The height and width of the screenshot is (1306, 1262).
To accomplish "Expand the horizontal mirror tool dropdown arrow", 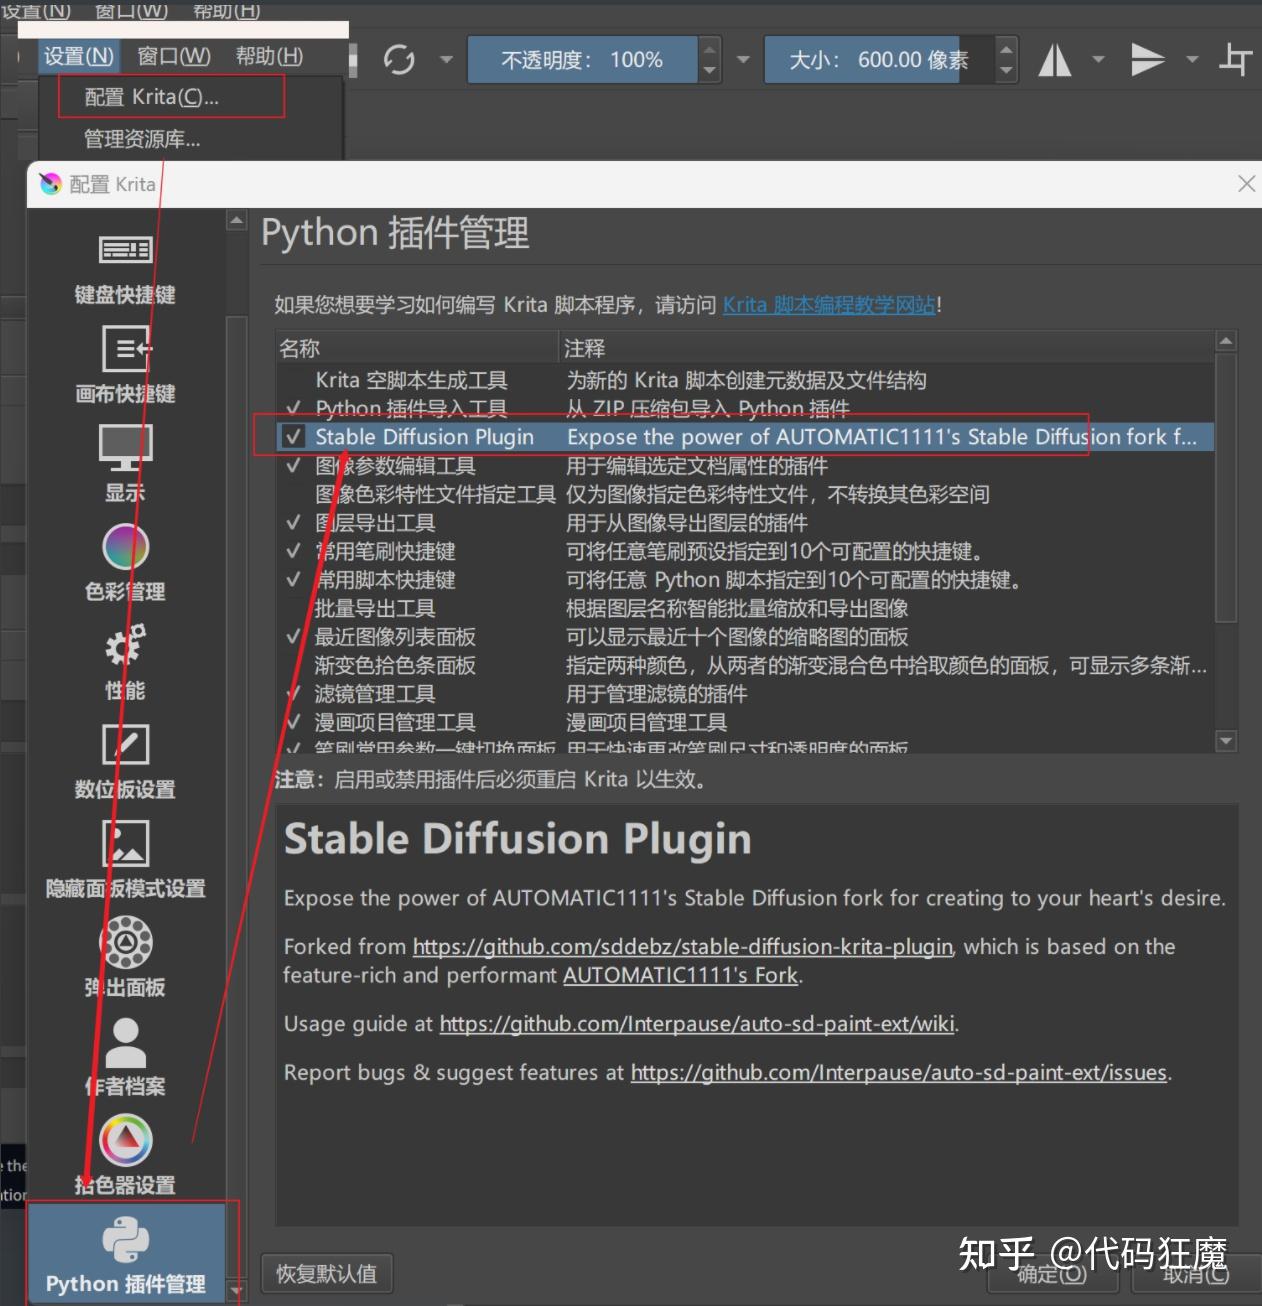I will click(1098, 60).
